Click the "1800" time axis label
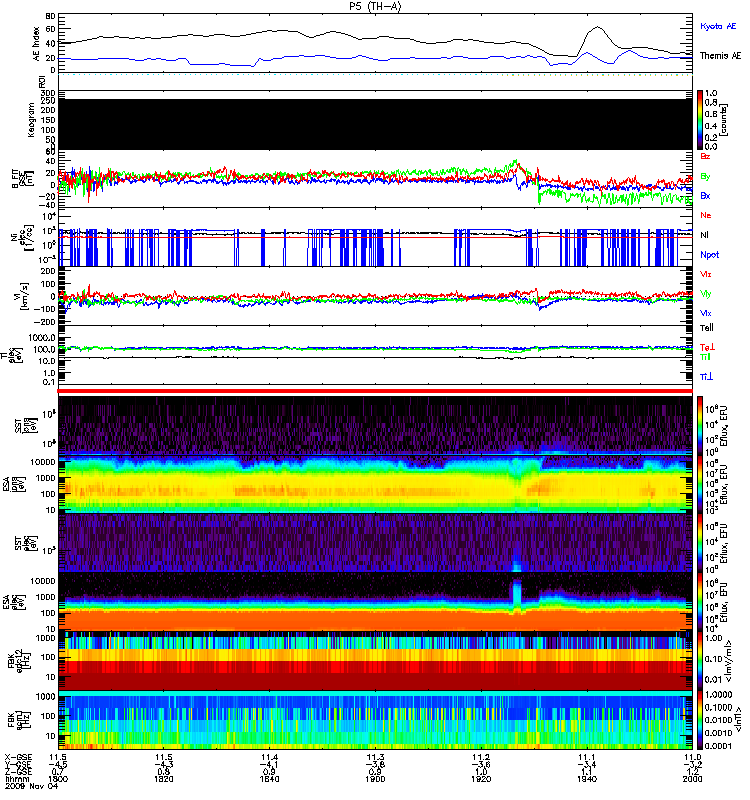Viewport: 750px width, 800px height. pyautogui.click(x=58, y=779)
